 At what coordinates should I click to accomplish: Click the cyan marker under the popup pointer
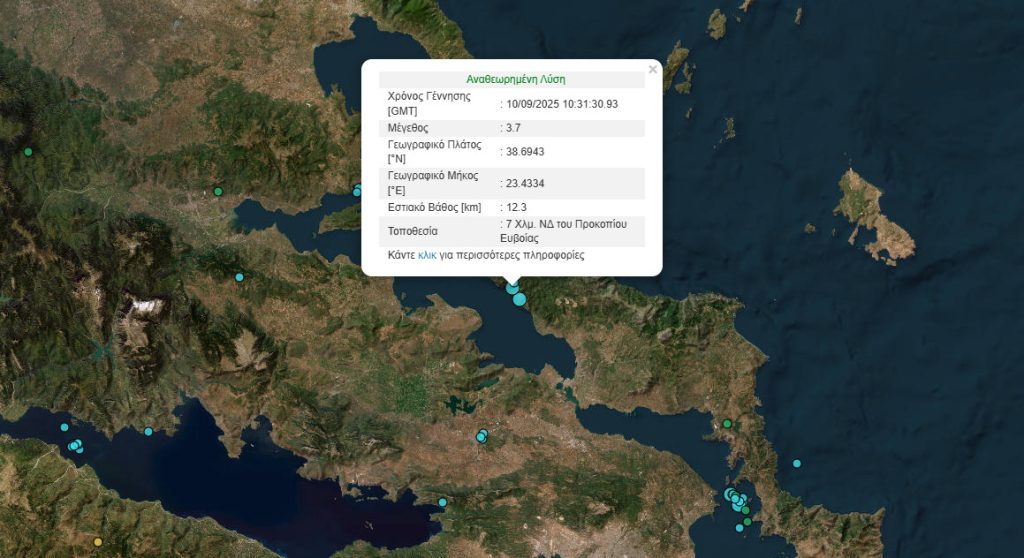(513, 289)
